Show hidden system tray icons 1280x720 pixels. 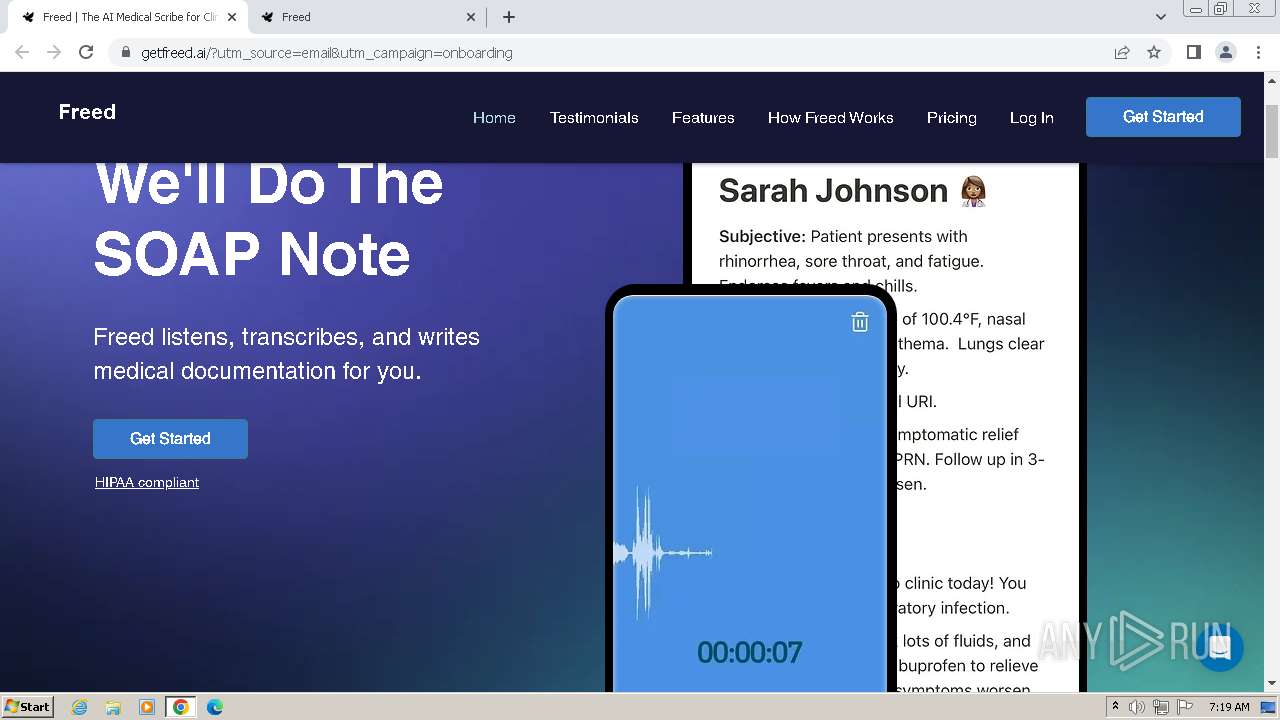coord(1115,707)
